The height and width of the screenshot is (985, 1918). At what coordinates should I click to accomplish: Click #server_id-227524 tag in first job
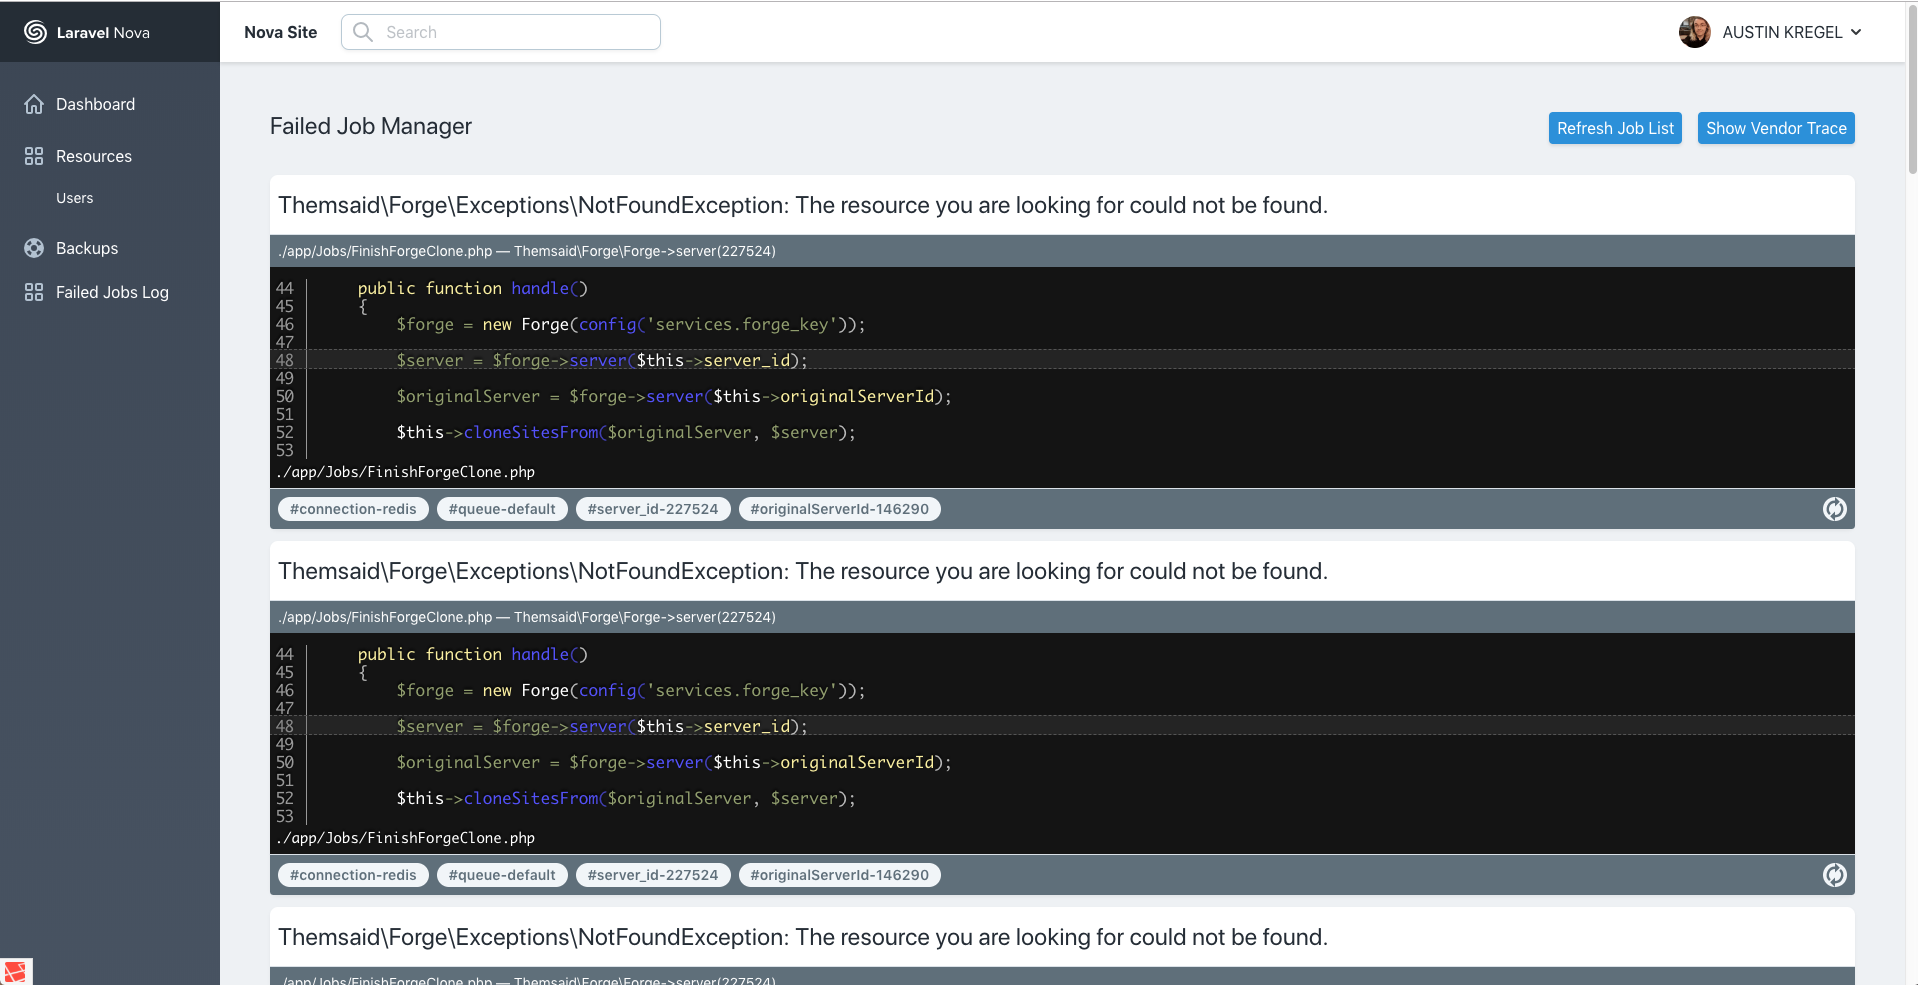(x=653, y=509)
